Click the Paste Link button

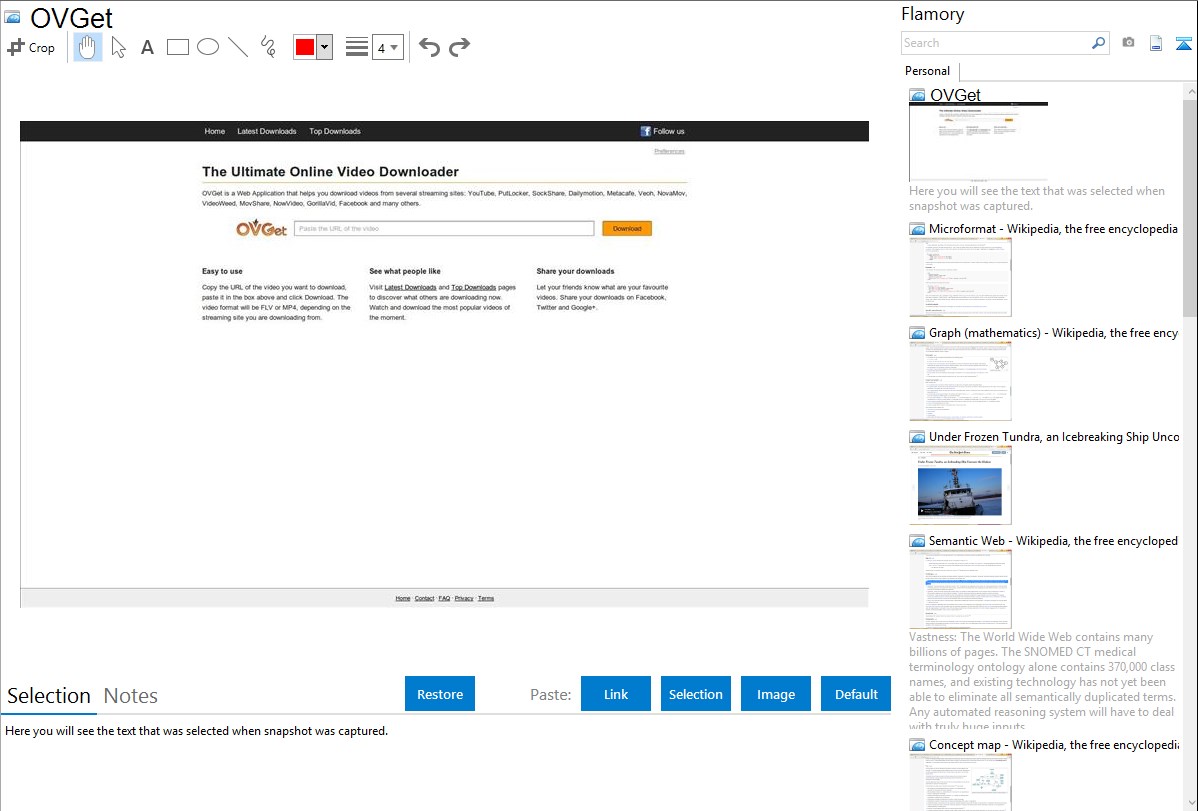coord(616,694)
